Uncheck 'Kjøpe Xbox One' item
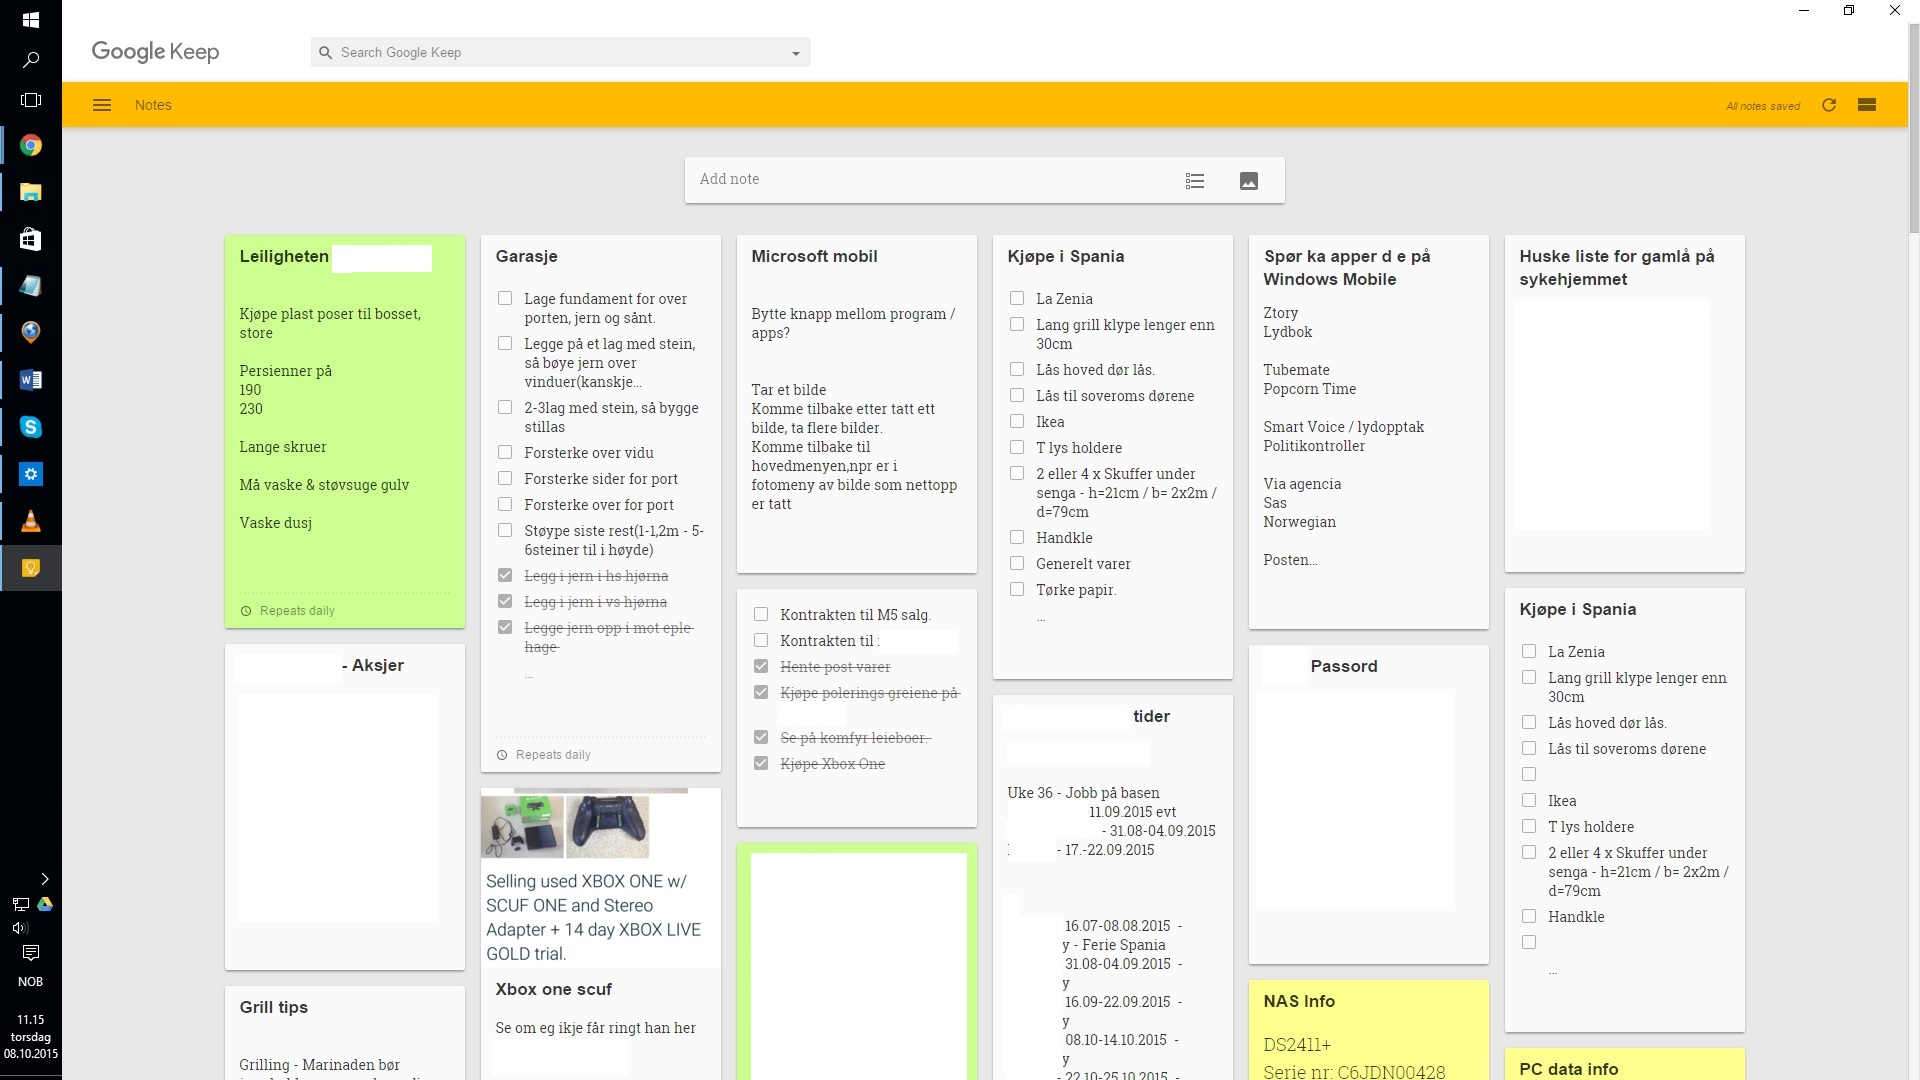This screenshot has width=1920, height=1080. (761, 763)
